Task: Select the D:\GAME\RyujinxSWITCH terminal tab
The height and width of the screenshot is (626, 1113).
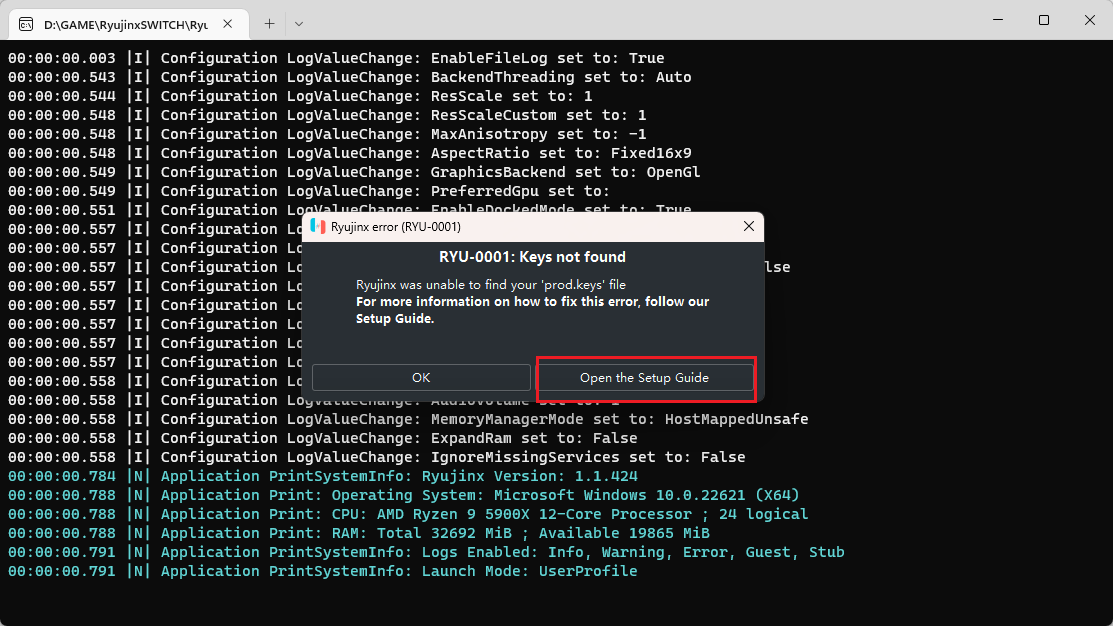Action: (129, 24)
